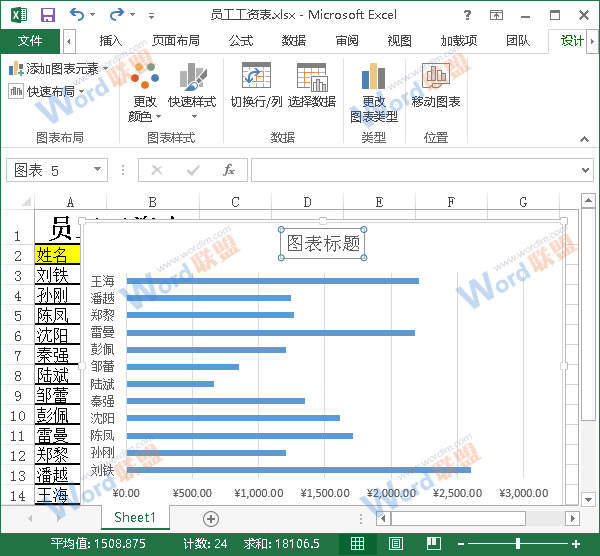This screenshot has height=556, width=600.
Task: Click the Select Data icon
Action: (x=312, y=78)
